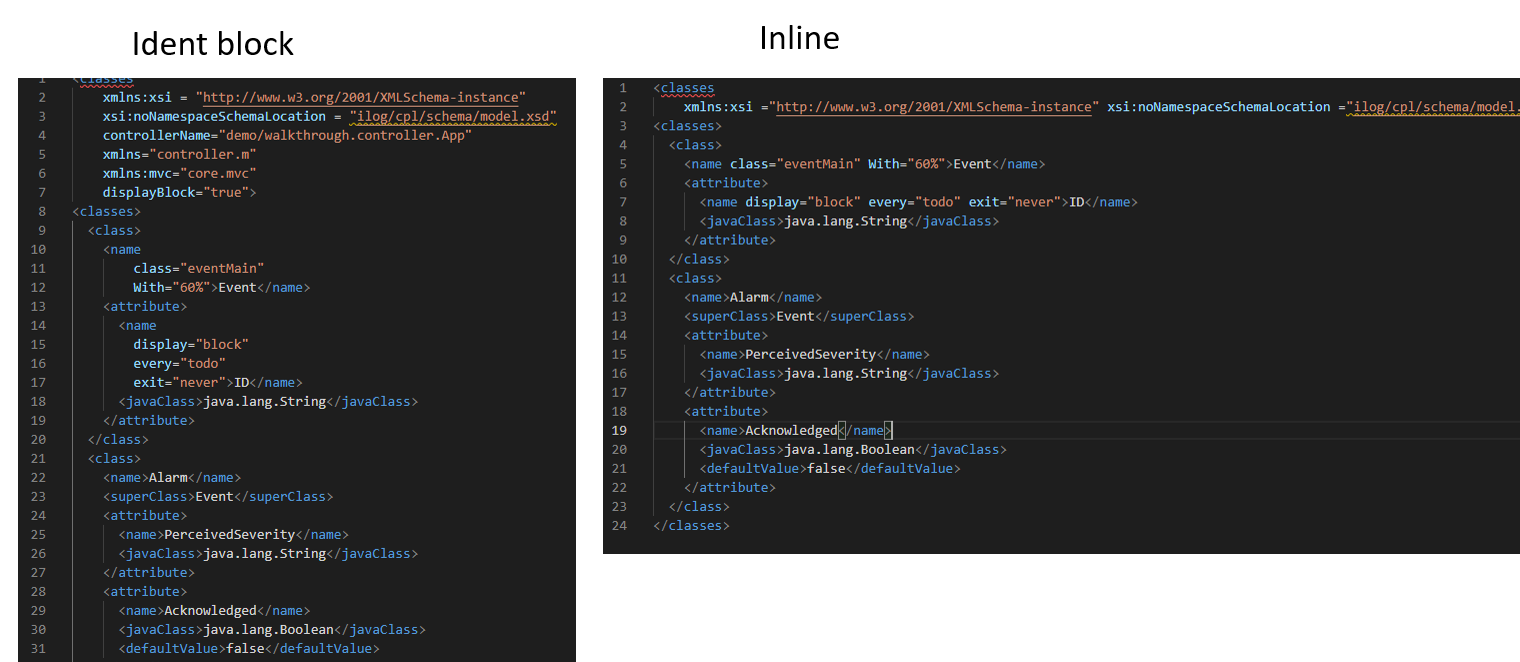Click closing </class> tag on line 10 of Inline pane
Viewport: 1520px width, 662px height.
pyautogui.click(x=699, y=259)
